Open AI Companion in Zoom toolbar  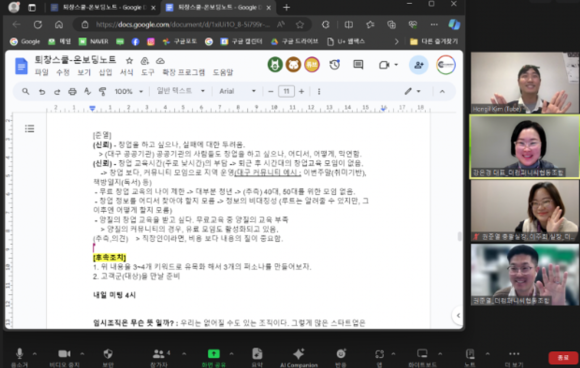coord(299,354)
